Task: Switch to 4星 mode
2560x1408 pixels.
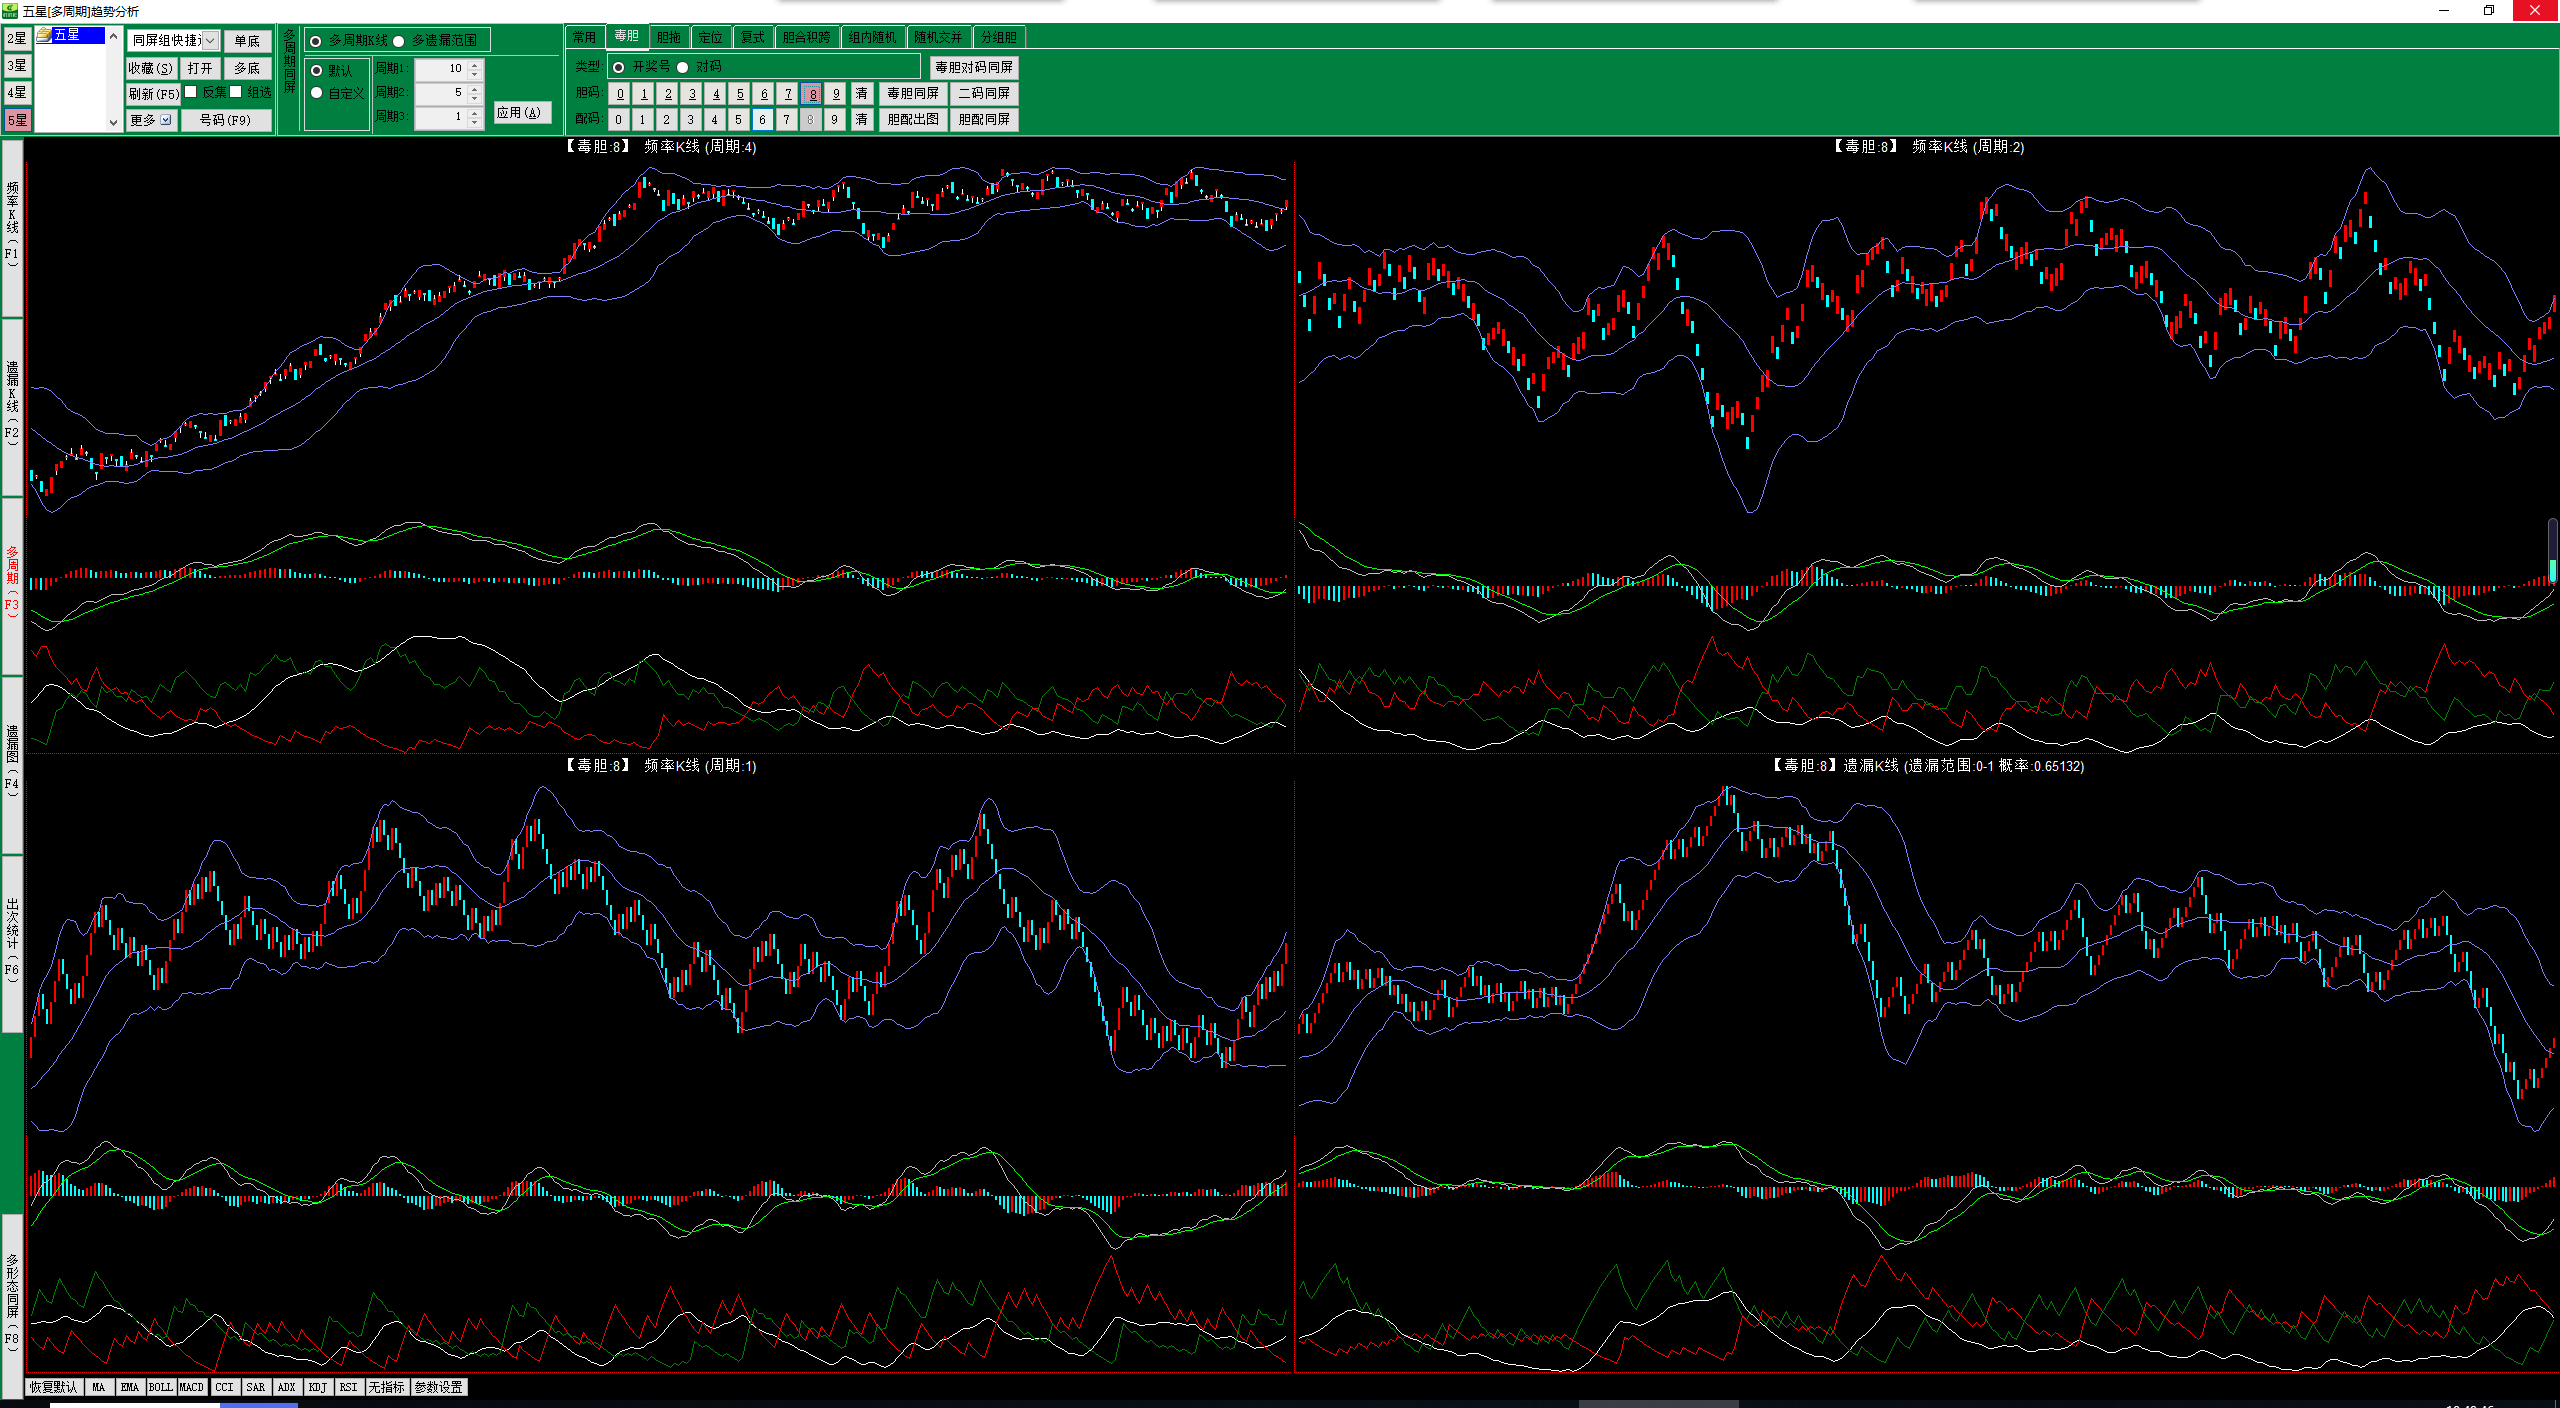Action: click(x=17, y=93)
